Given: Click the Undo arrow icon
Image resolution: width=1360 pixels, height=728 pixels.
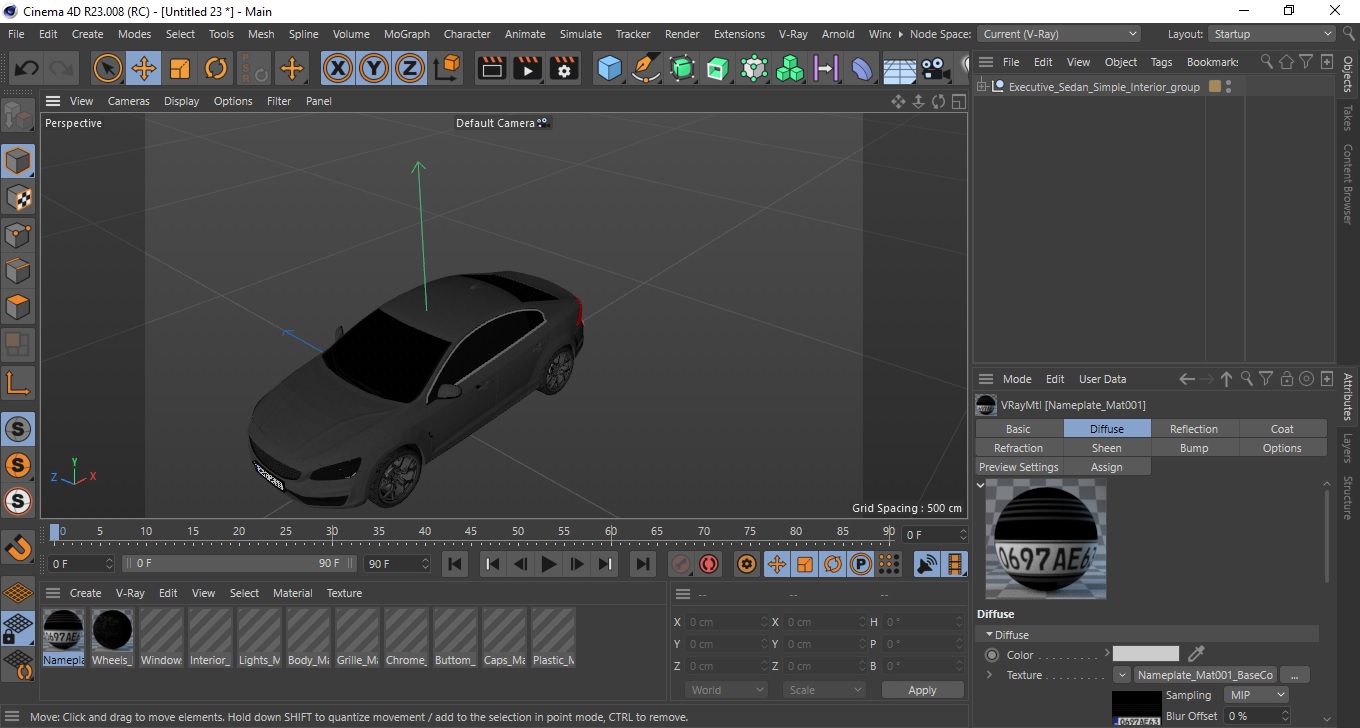Looking at the screenshot, I should (x=26, y=69).
